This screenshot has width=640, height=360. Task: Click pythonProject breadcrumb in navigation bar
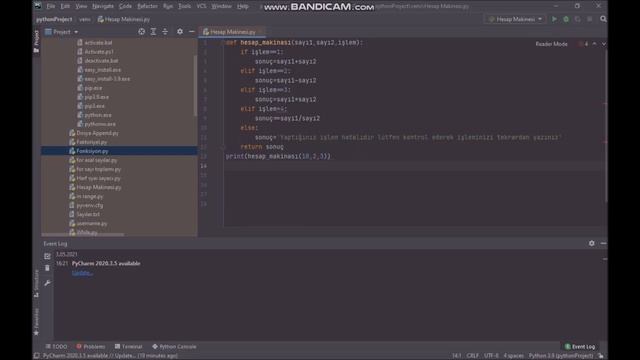click(x=54, y=19)
